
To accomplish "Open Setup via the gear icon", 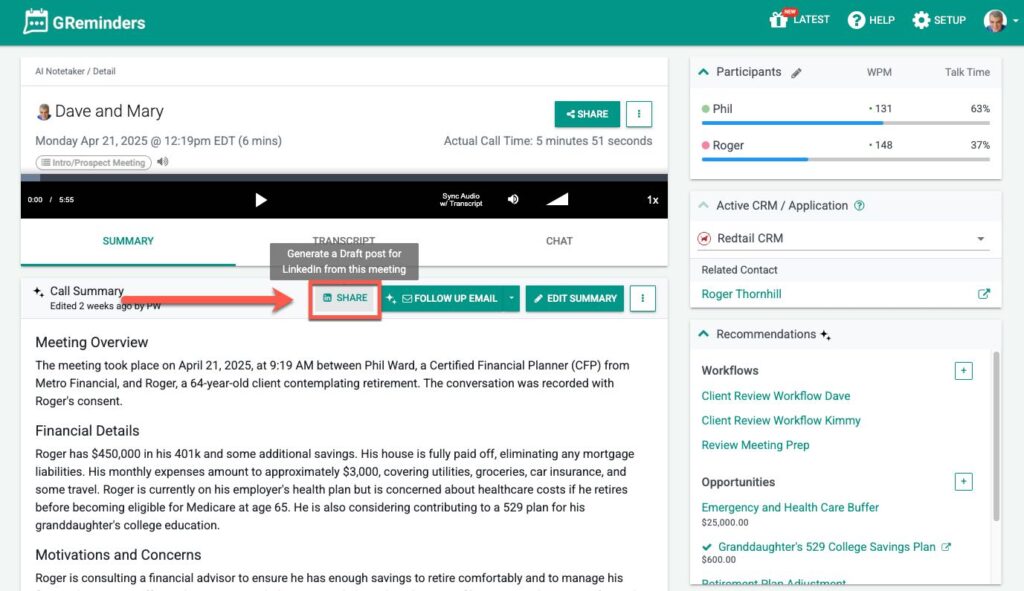I will [x=921, y=20].
